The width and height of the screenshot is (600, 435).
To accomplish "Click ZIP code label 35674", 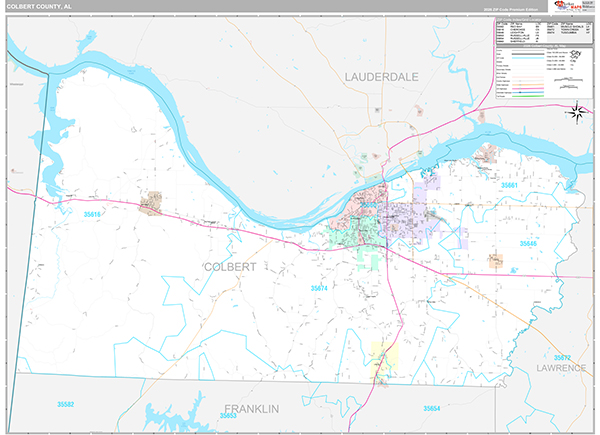I will 319,288.
